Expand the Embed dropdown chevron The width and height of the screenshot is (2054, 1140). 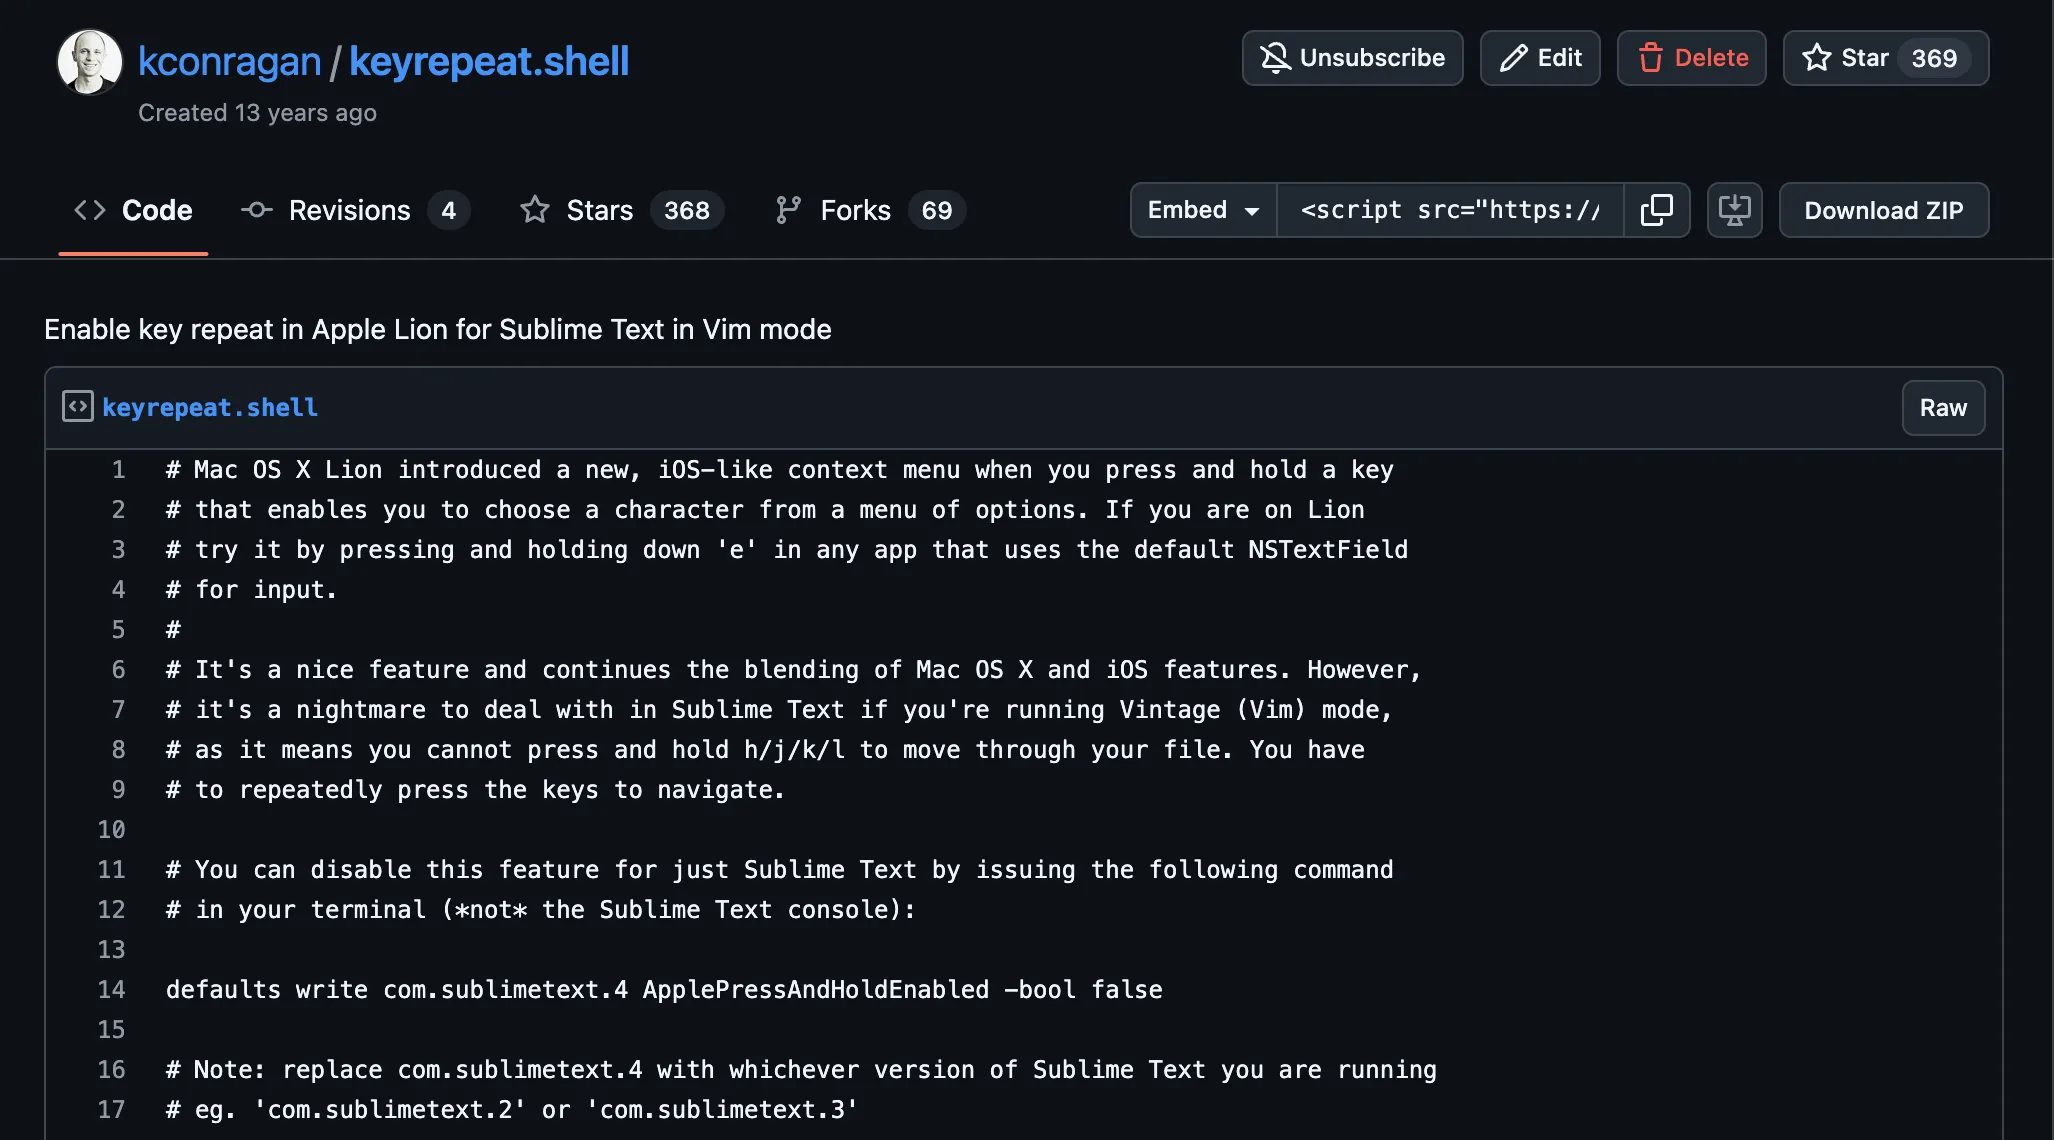1253,211
